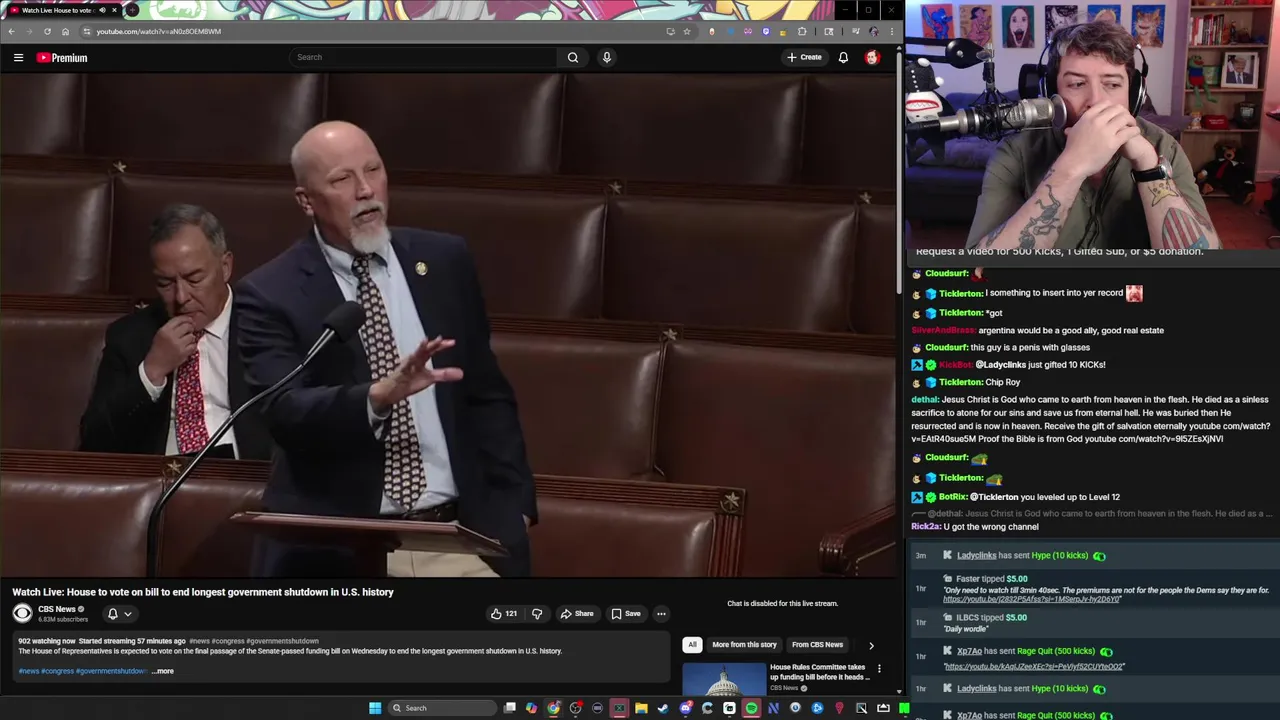The image size is (1280, 720).
Task: Click Rick2a username in stream chat
Action: [x=926, y=527]
